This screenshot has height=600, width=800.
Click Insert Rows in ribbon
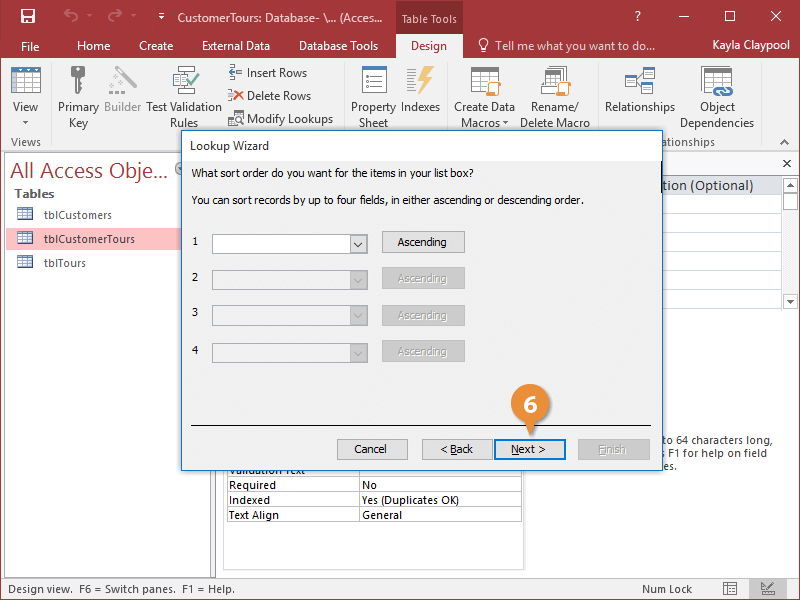(267, 73)
